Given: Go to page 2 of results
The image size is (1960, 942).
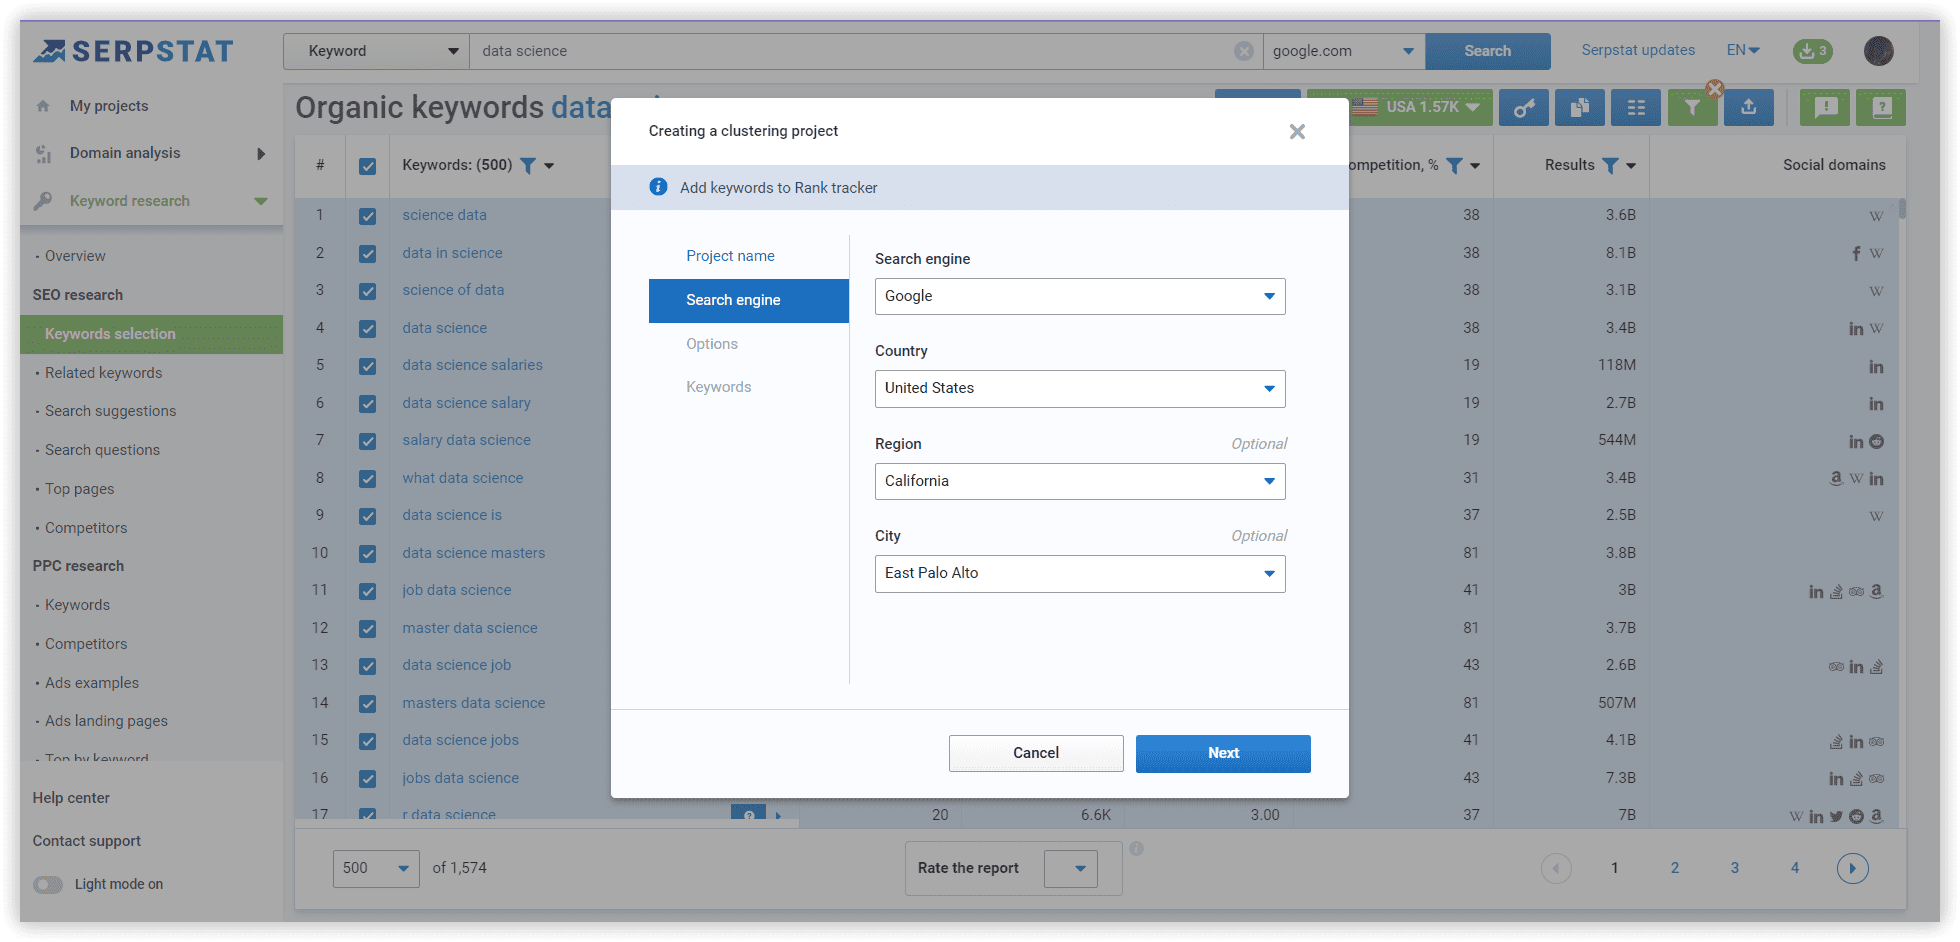Looking at the screenshot, I should [1674, 868].
